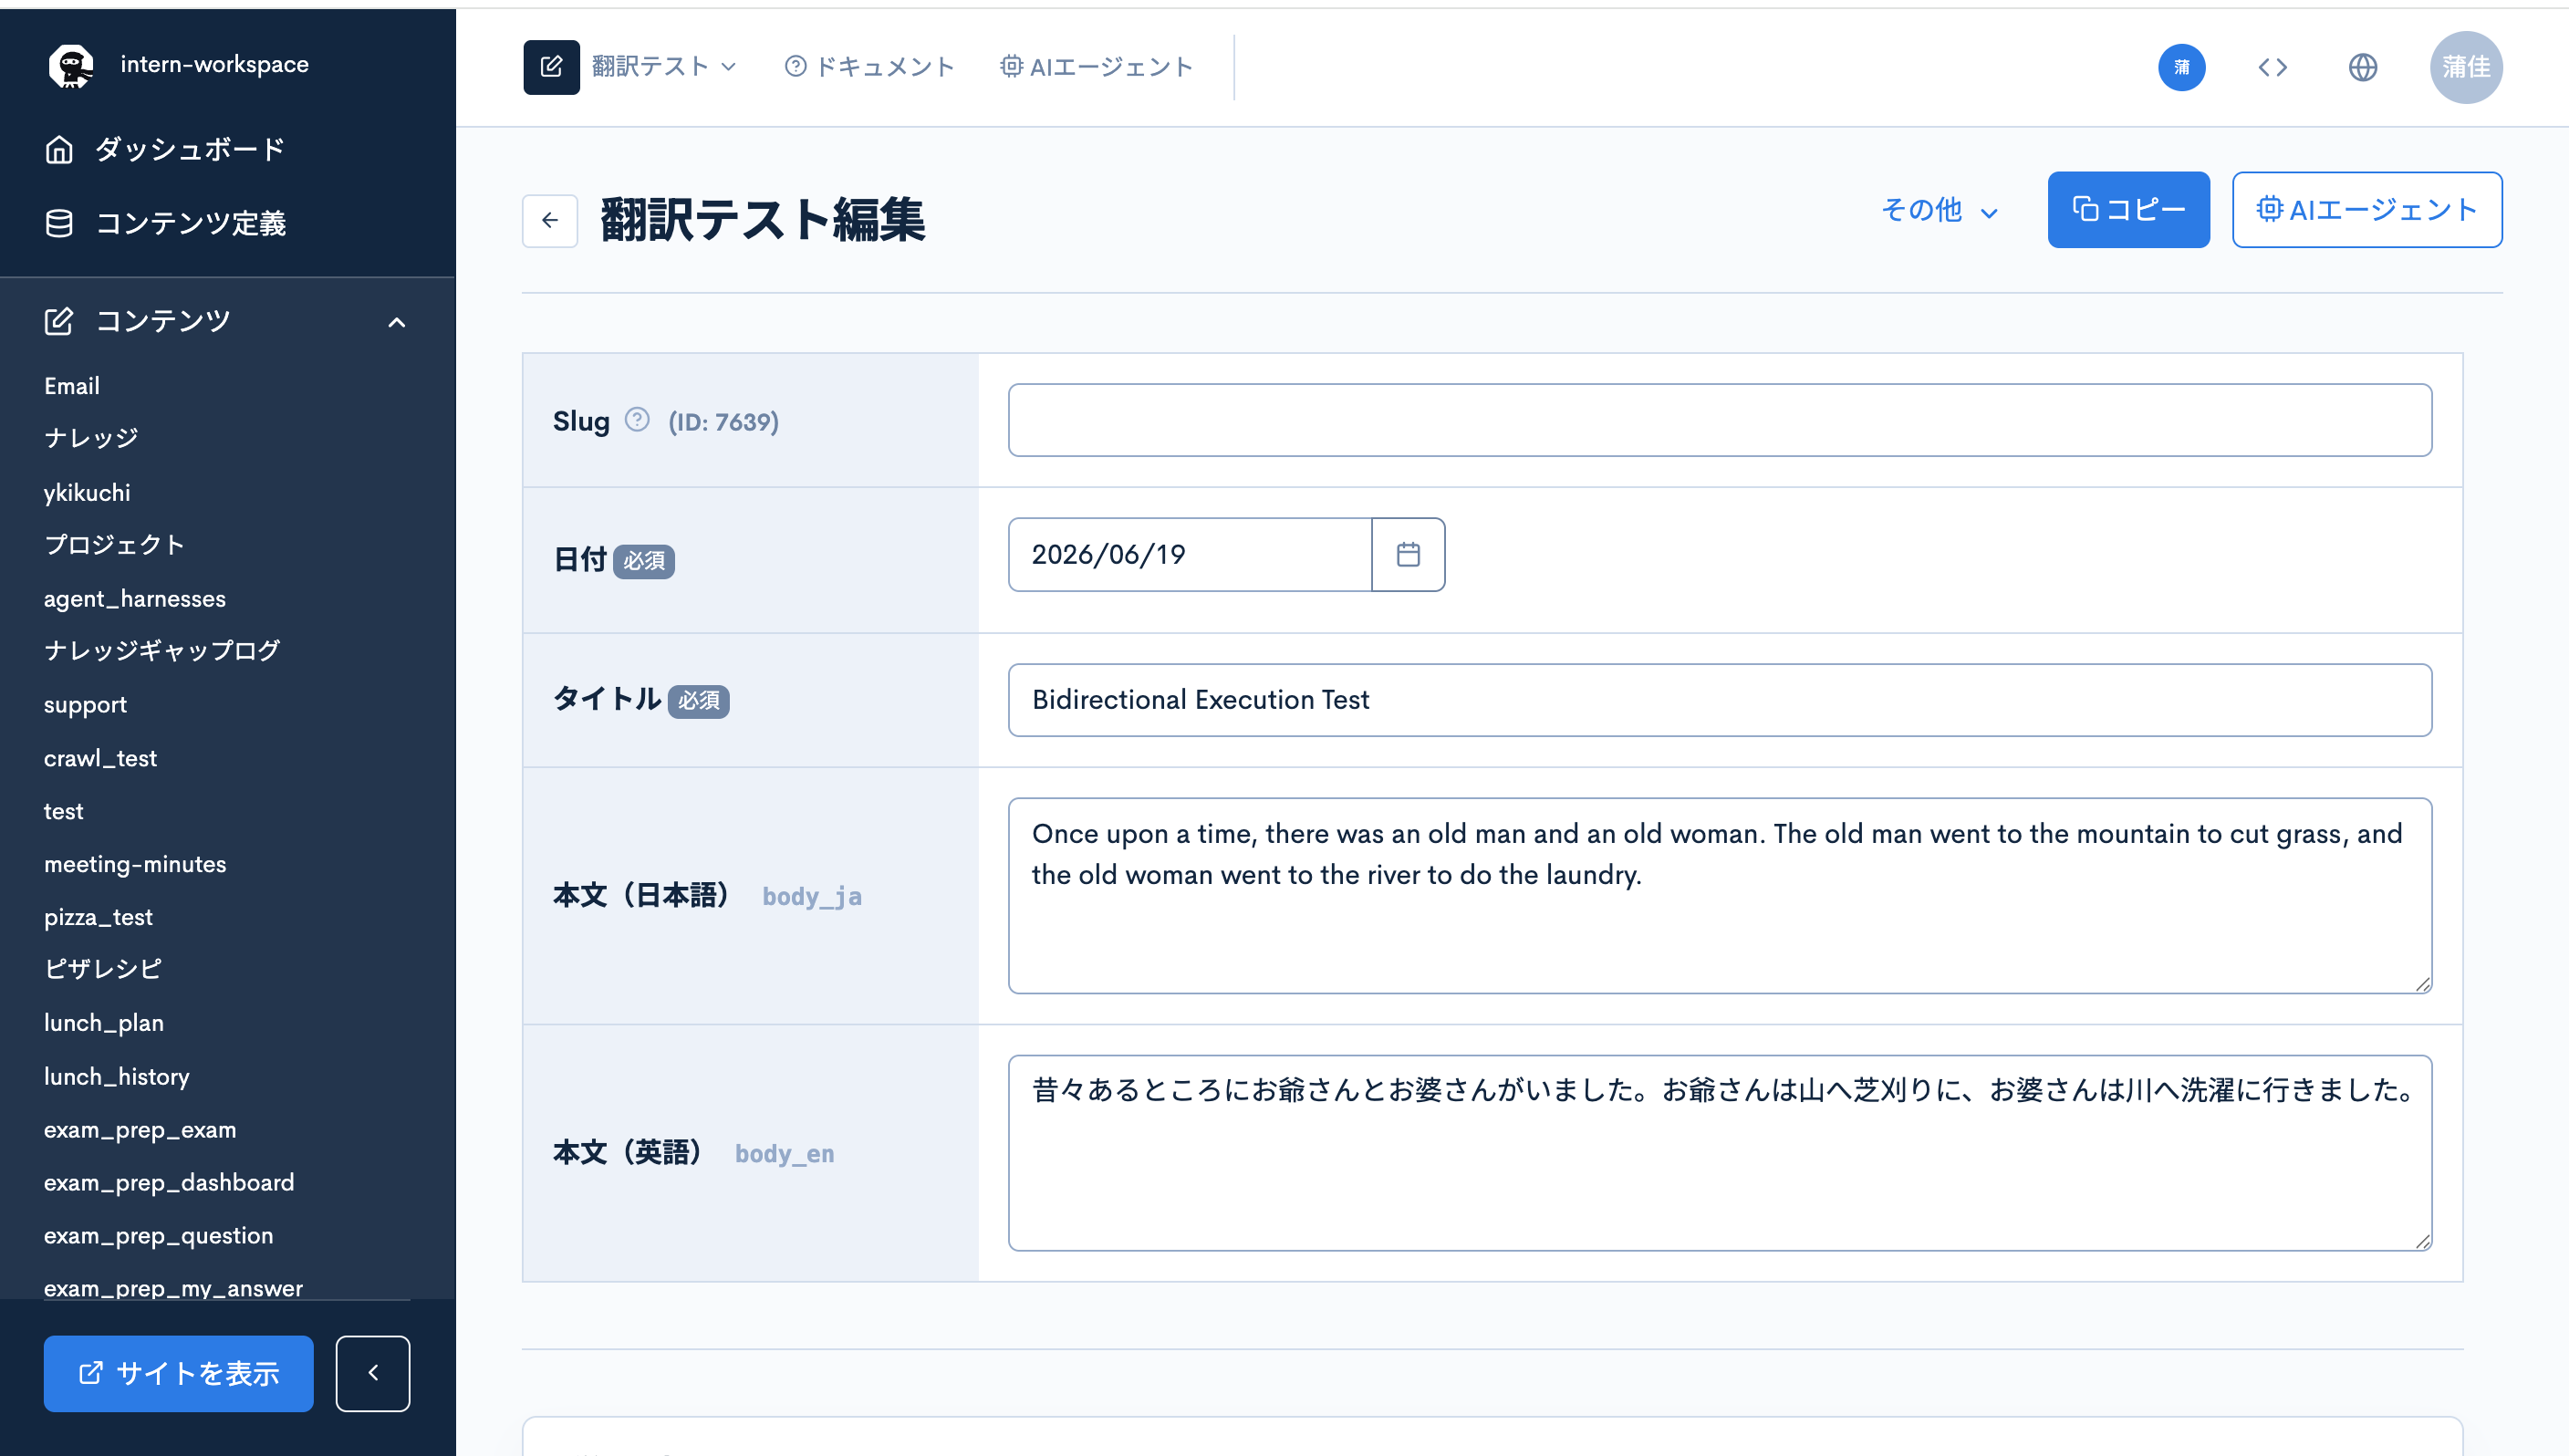
Task: Open the 蒲佳 profile avatar
Action: (2465, 67)
